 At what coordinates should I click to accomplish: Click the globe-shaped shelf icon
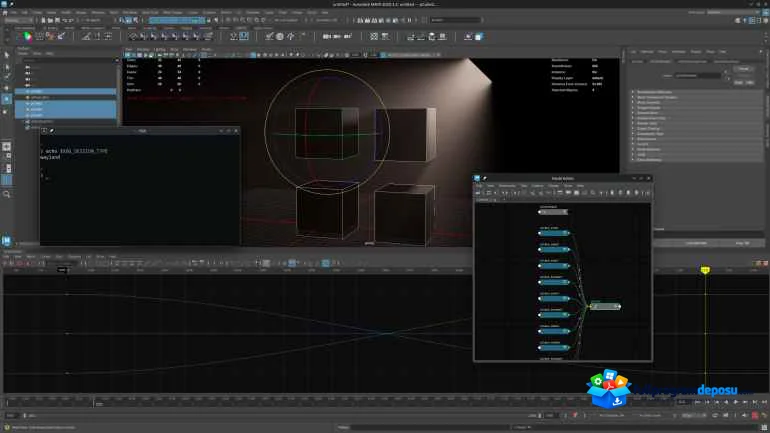coord(279,36)
